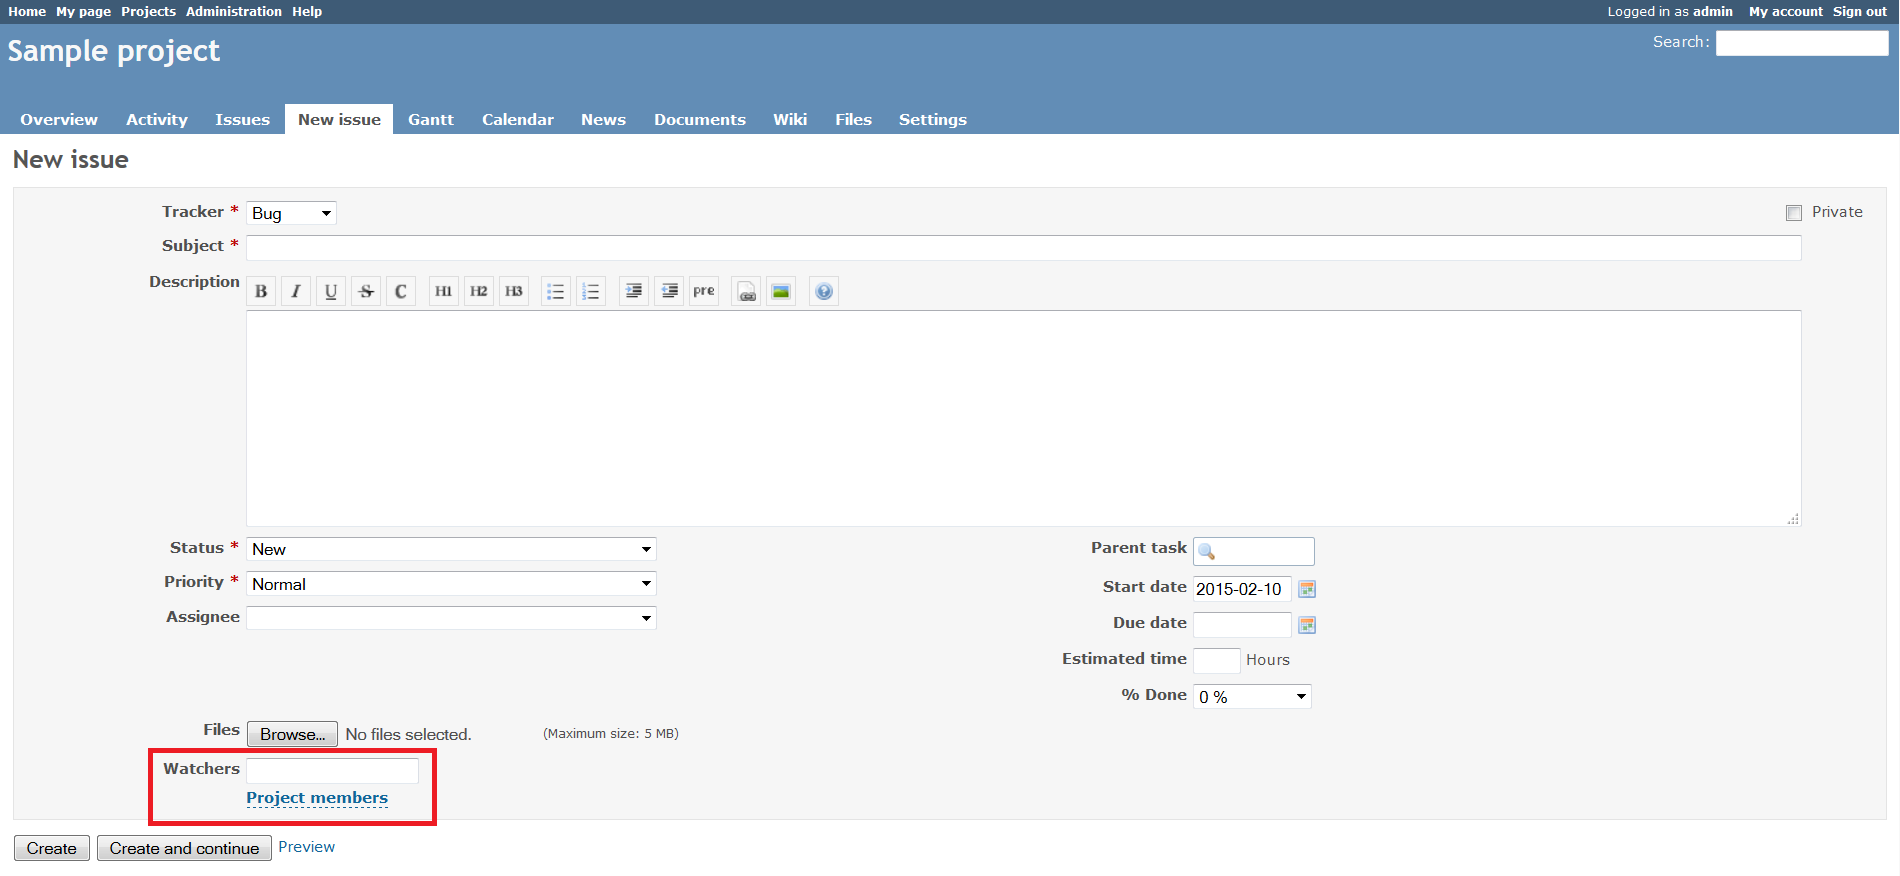
Task: Open the Due date calendar picker
Action: coord(1307,625)
